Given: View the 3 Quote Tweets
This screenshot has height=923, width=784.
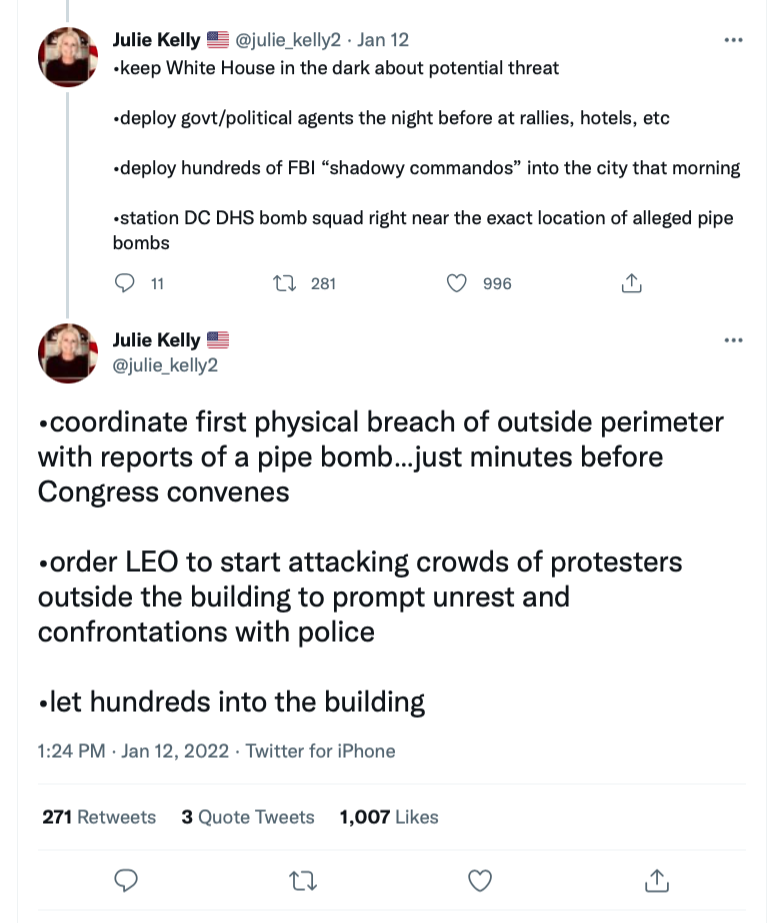Looking at the screenshot, I should coord(248,817).
